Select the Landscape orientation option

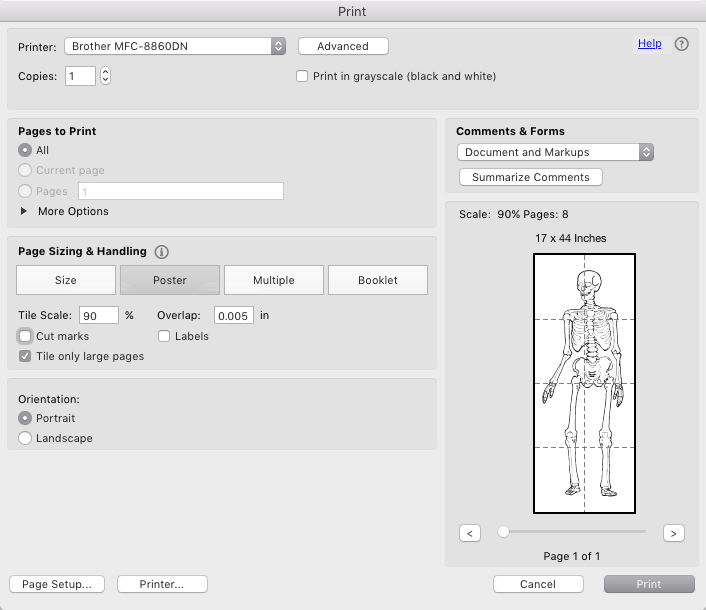25,438
